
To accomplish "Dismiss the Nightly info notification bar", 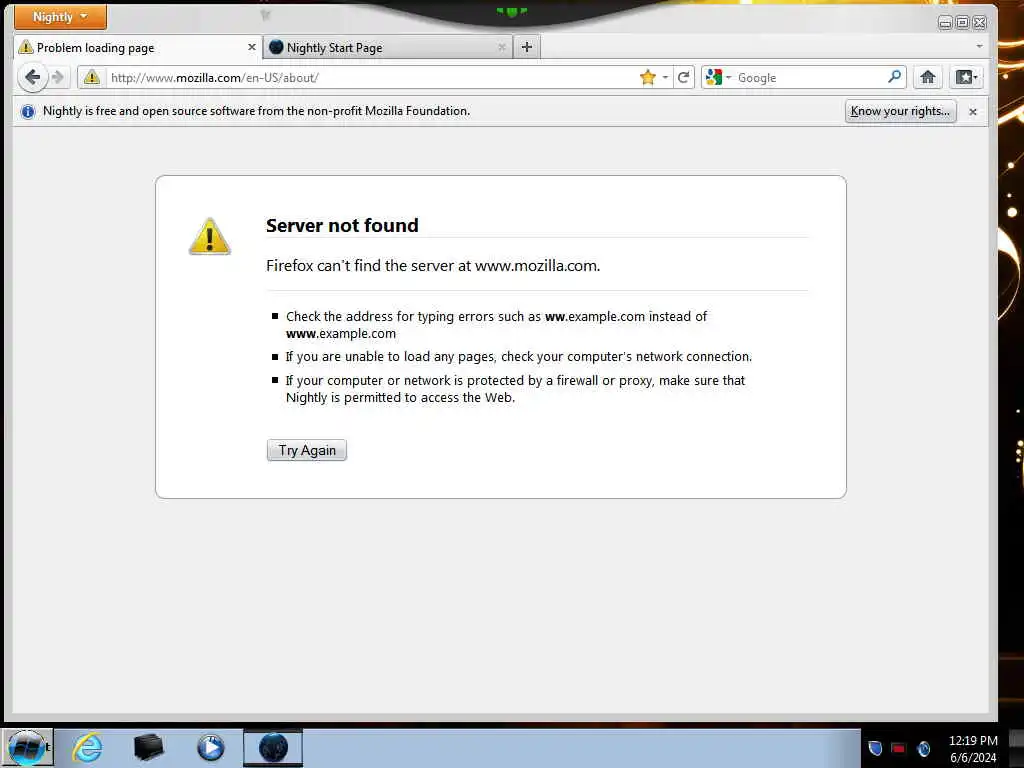I will [x=972, y=112].
